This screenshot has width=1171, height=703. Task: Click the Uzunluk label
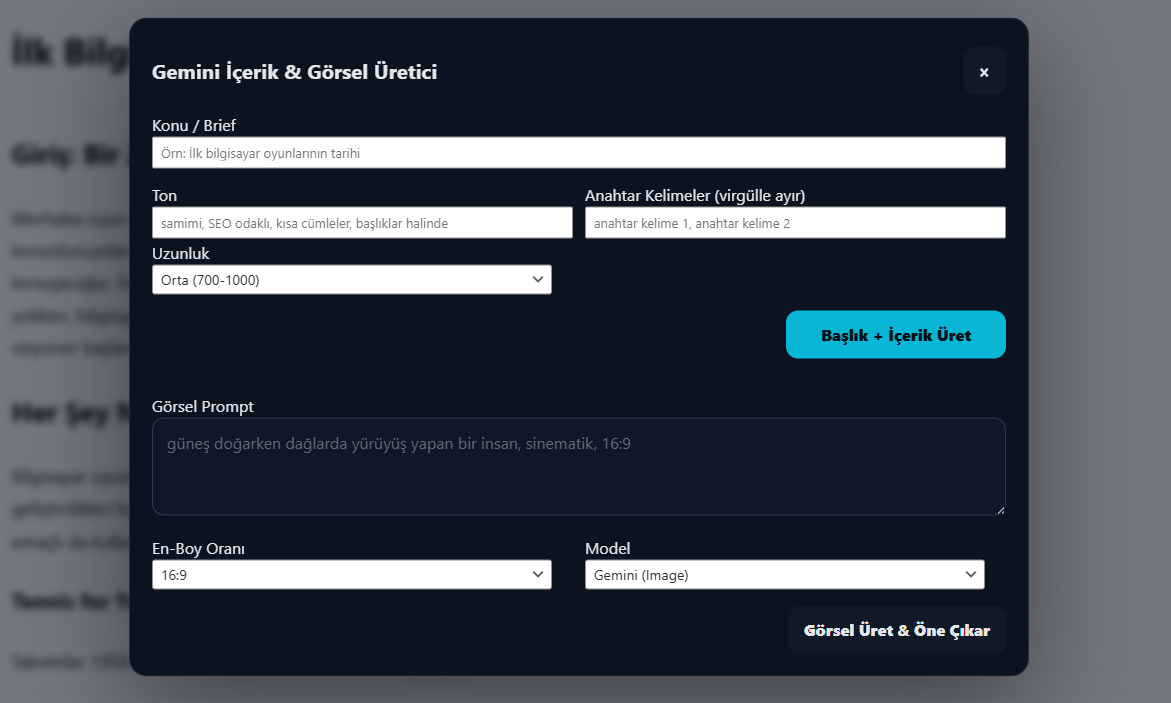(181, 253)
